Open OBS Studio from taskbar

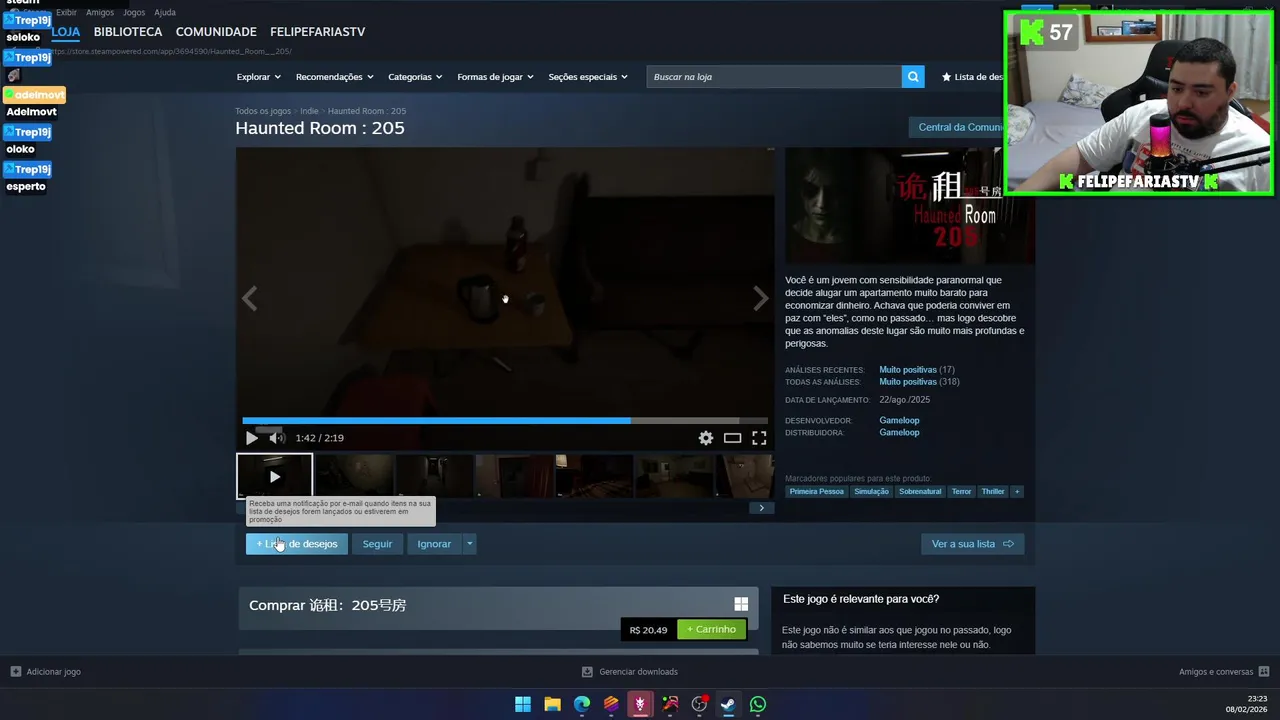699,704
